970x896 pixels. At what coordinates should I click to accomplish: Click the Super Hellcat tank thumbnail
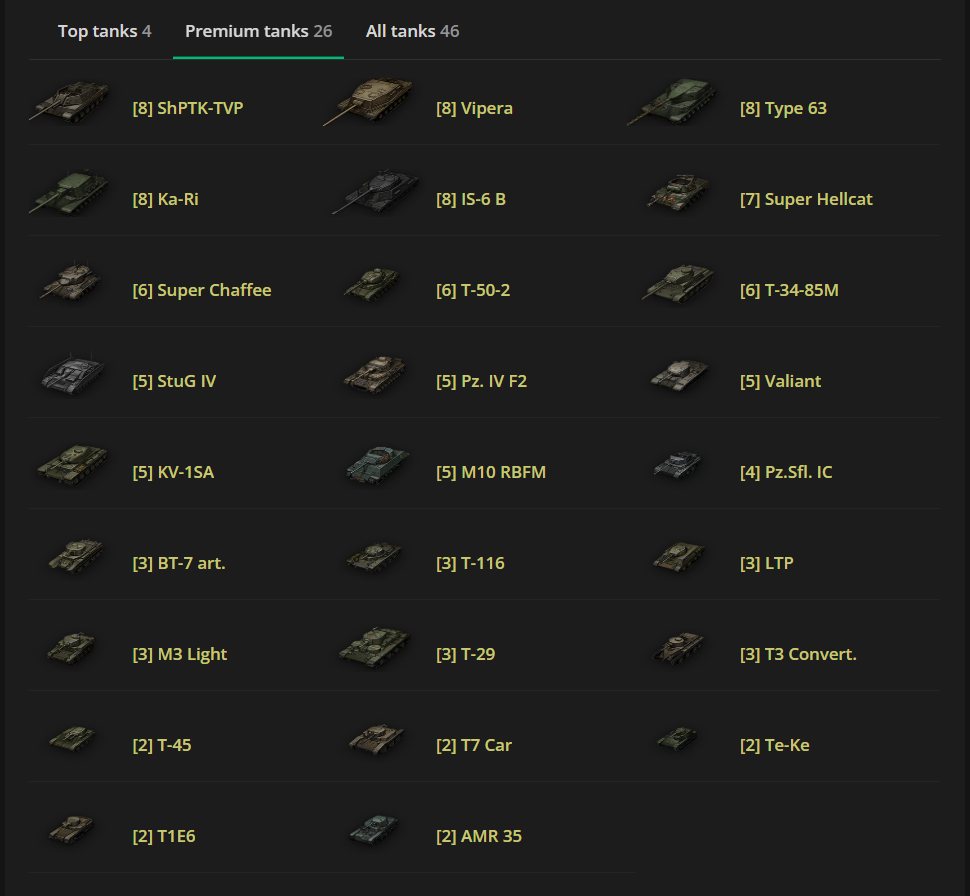pos(678,195)
